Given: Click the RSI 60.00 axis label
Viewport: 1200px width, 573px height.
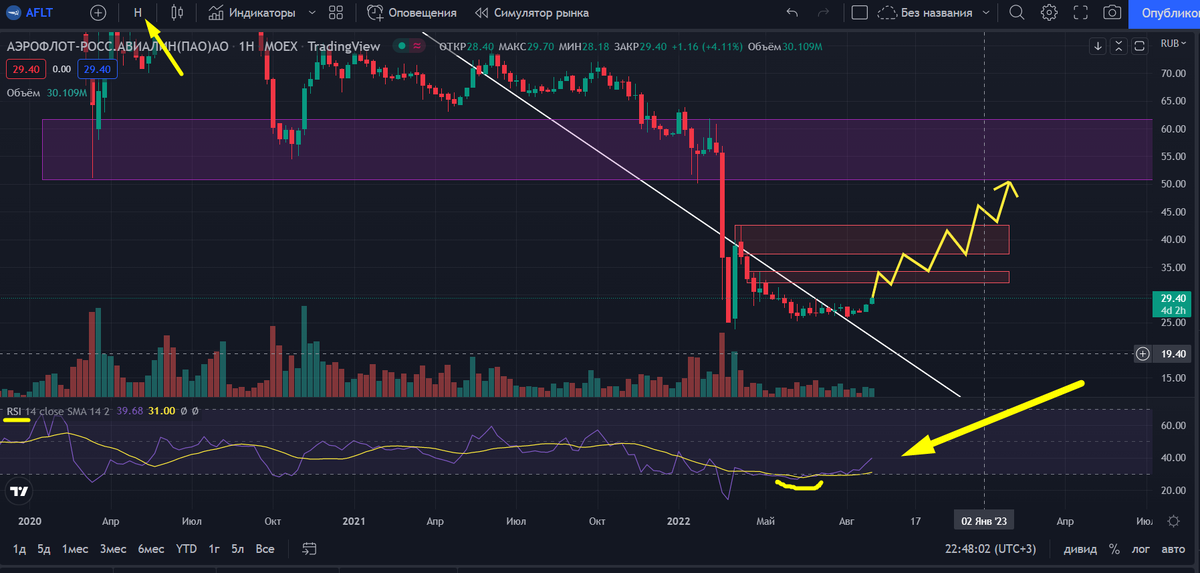Looking at the screenshot, I should 1172,425.
